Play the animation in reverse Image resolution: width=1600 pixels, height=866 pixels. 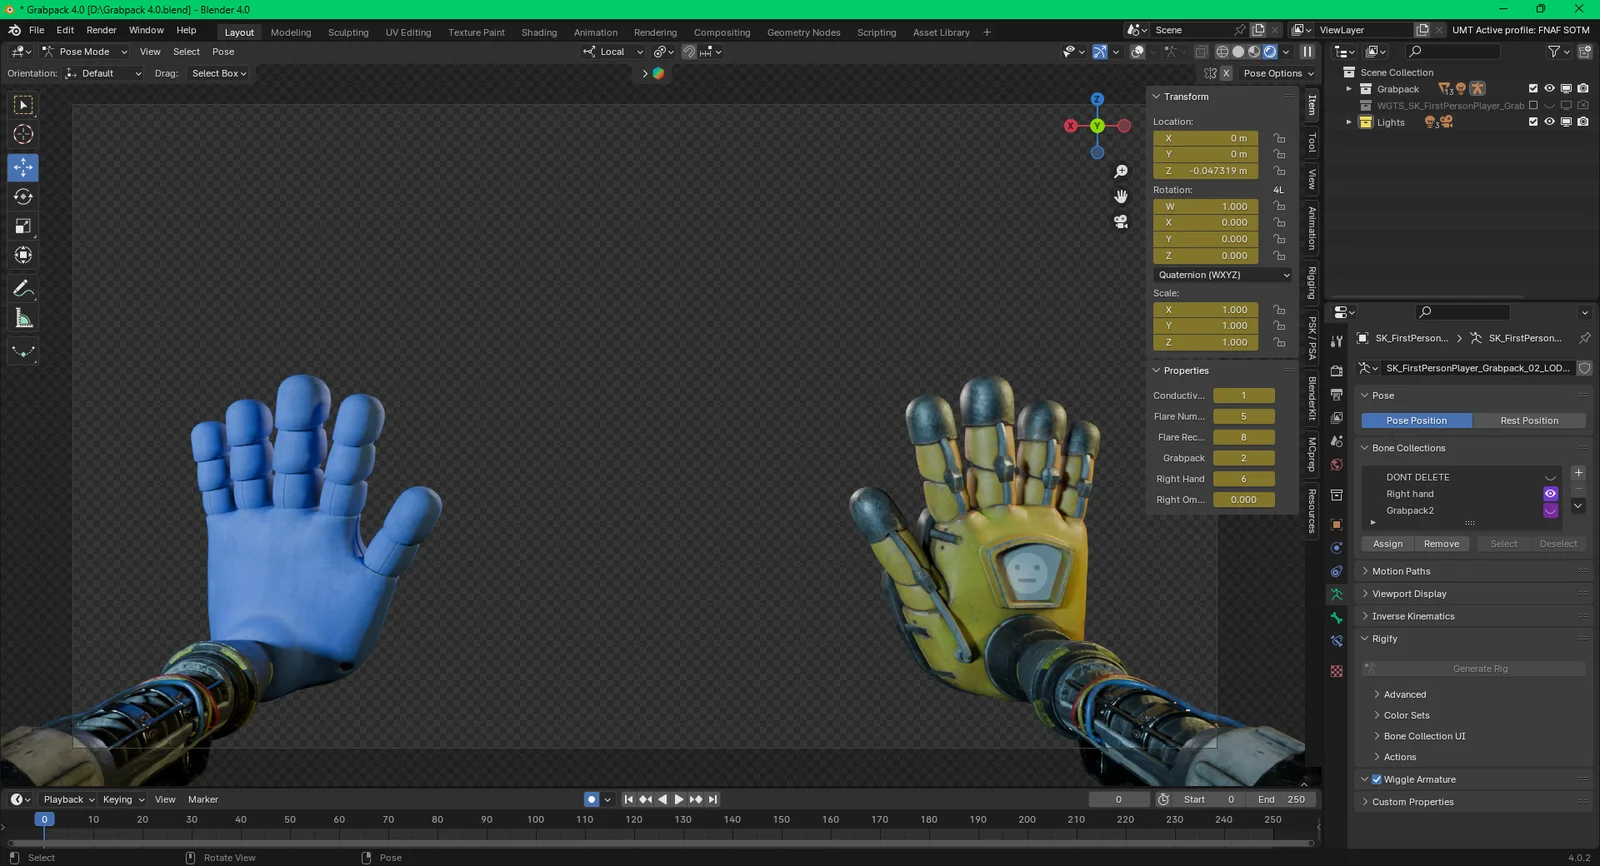pyautogui.click(x=662, y=799)
